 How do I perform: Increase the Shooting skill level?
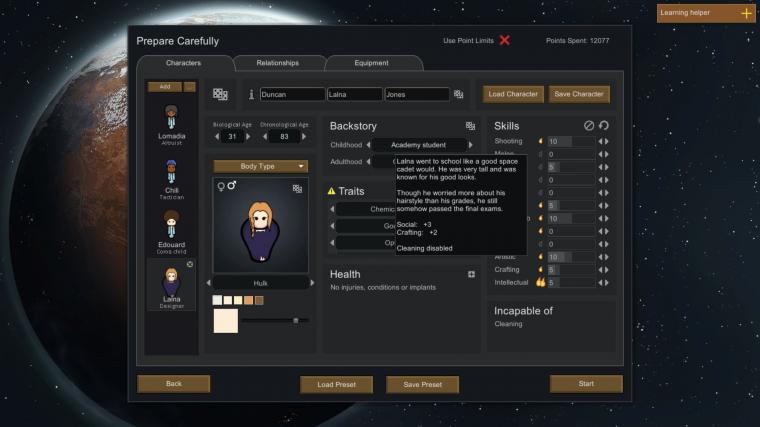pos(606,142)
